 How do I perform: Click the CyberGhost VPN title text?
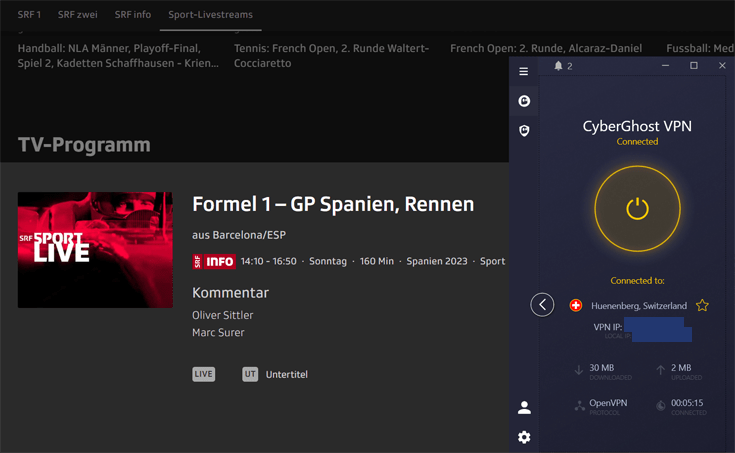pos(637,126)
